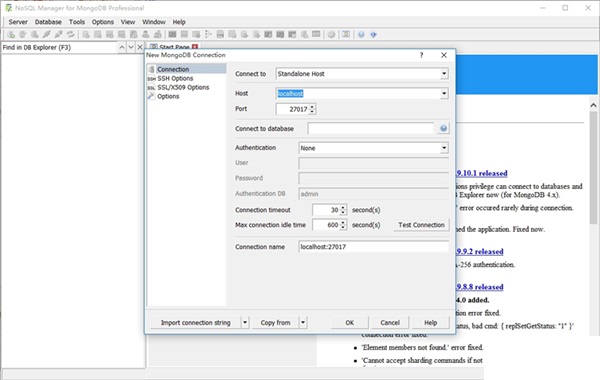Open the Options menu in menu bar
The height and width of the screenshot is (380, 600).
click(x=103, y=22)
